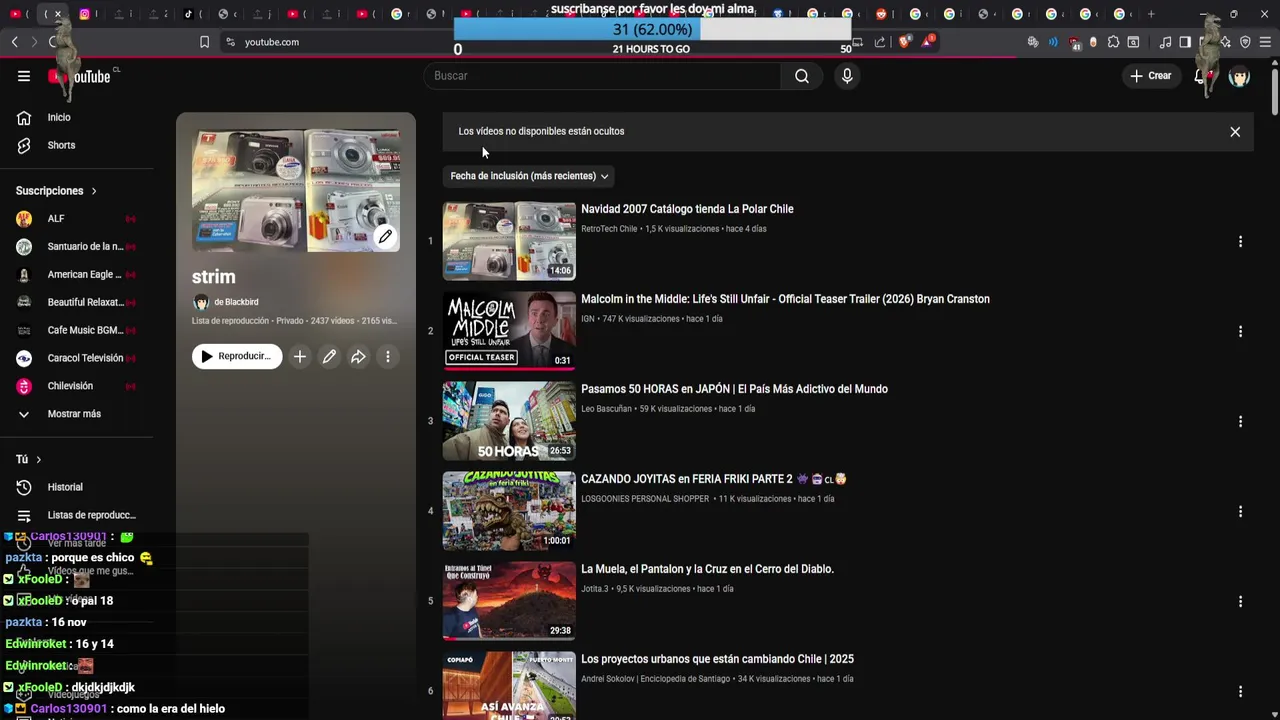Click the Crear button
This screenshot has width=1280, height=720.
coord(1151,76)
